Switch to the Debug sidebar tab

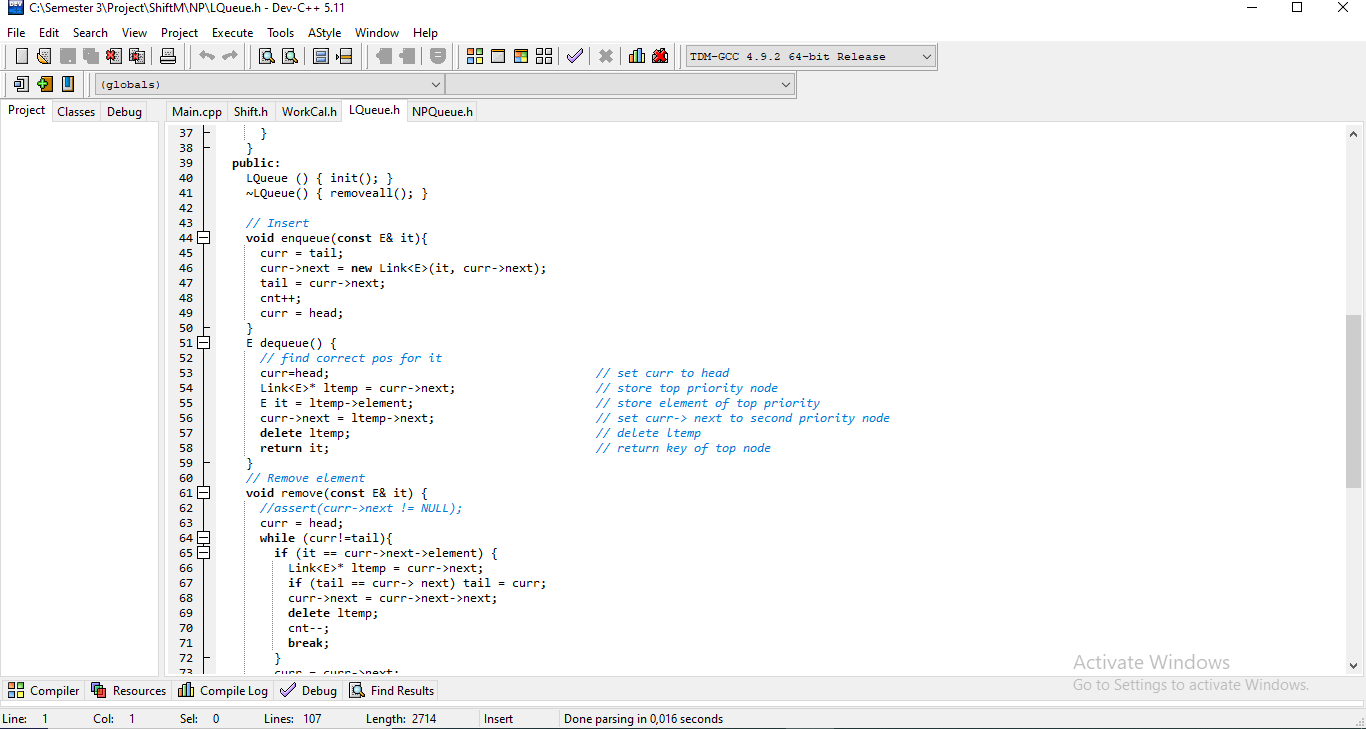[x=124, y=111]
